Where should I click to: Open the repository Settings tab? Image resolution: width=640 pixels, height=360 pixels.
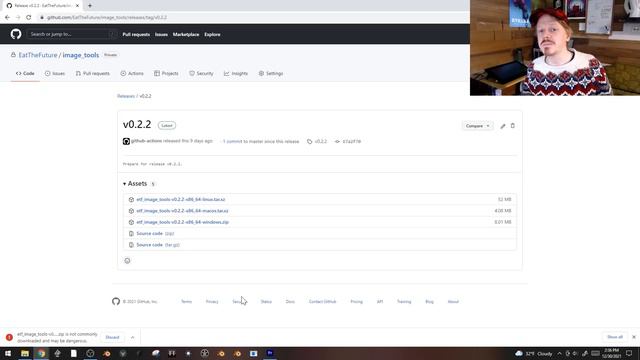pos(271,73)
